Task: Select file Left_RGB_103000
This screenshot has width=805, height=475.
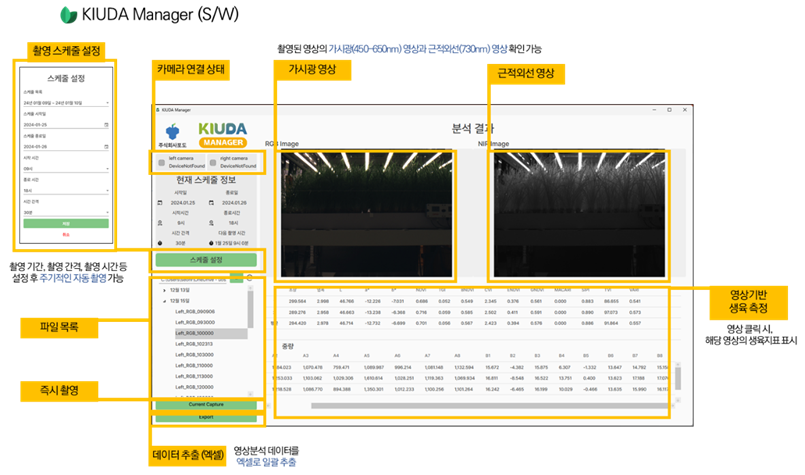Action: [x=195, y=355]
